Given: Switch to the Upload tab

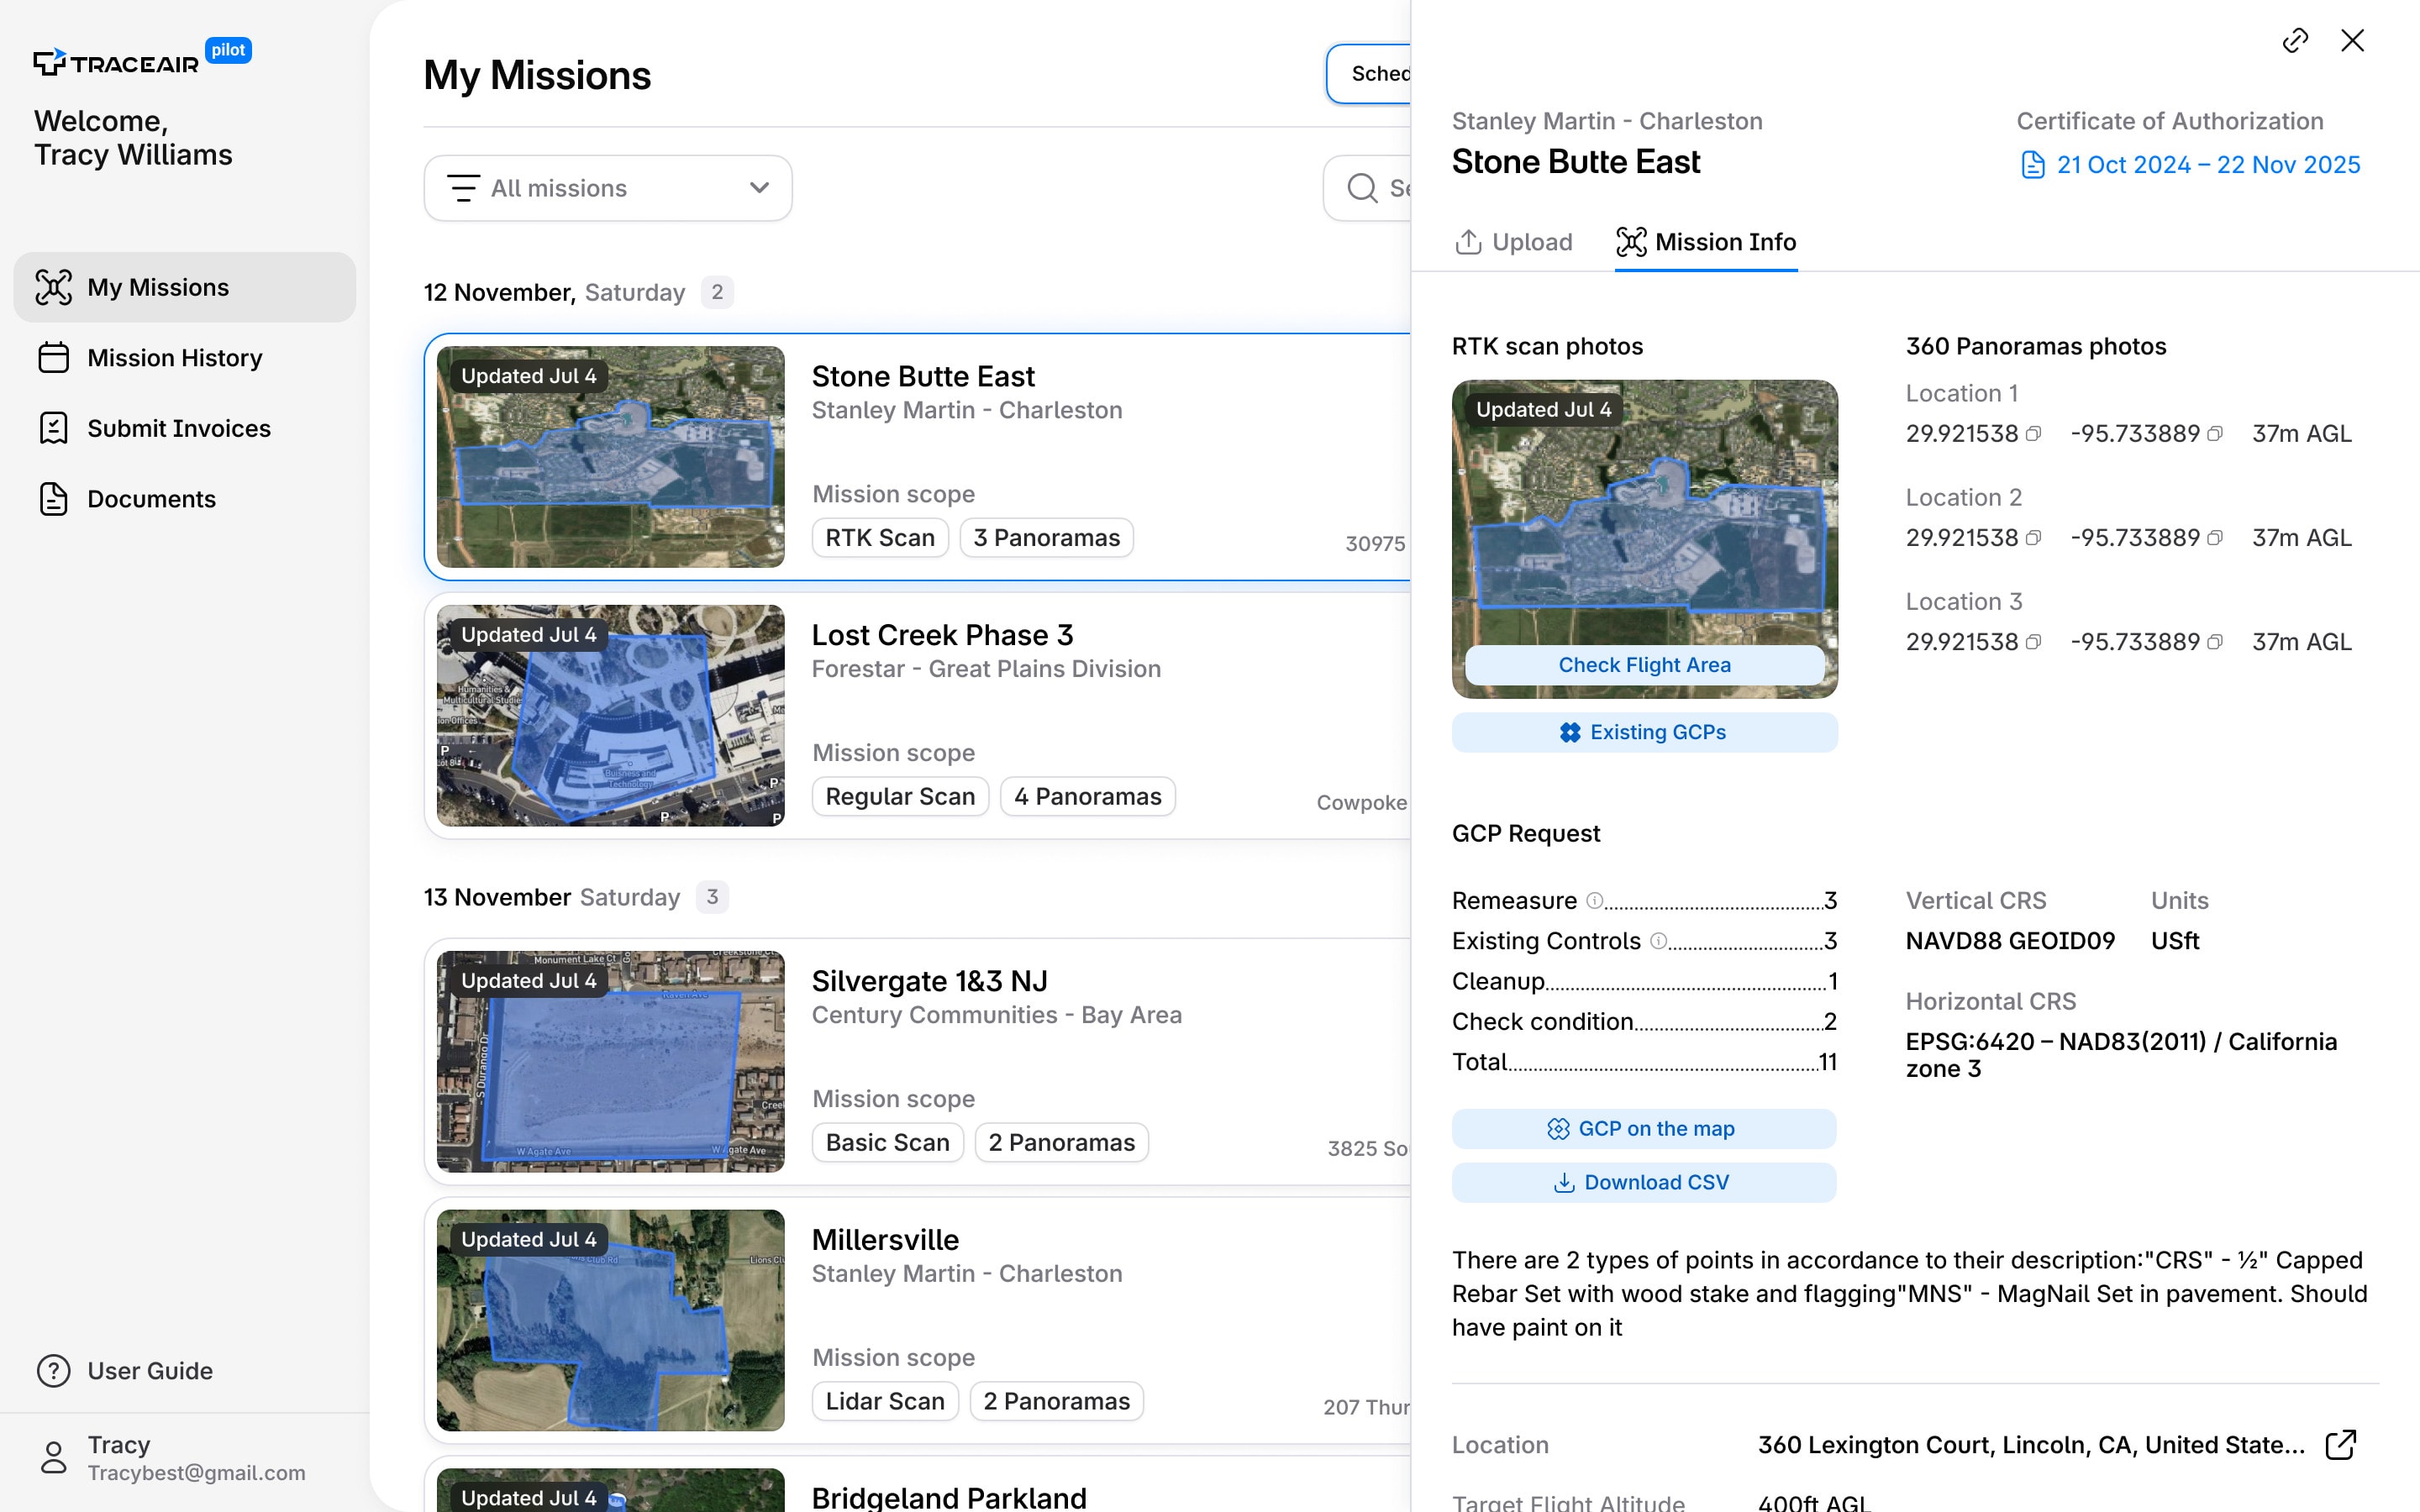Looking at the screenshot, I should pyautogui.click(x=1514, y=242).
